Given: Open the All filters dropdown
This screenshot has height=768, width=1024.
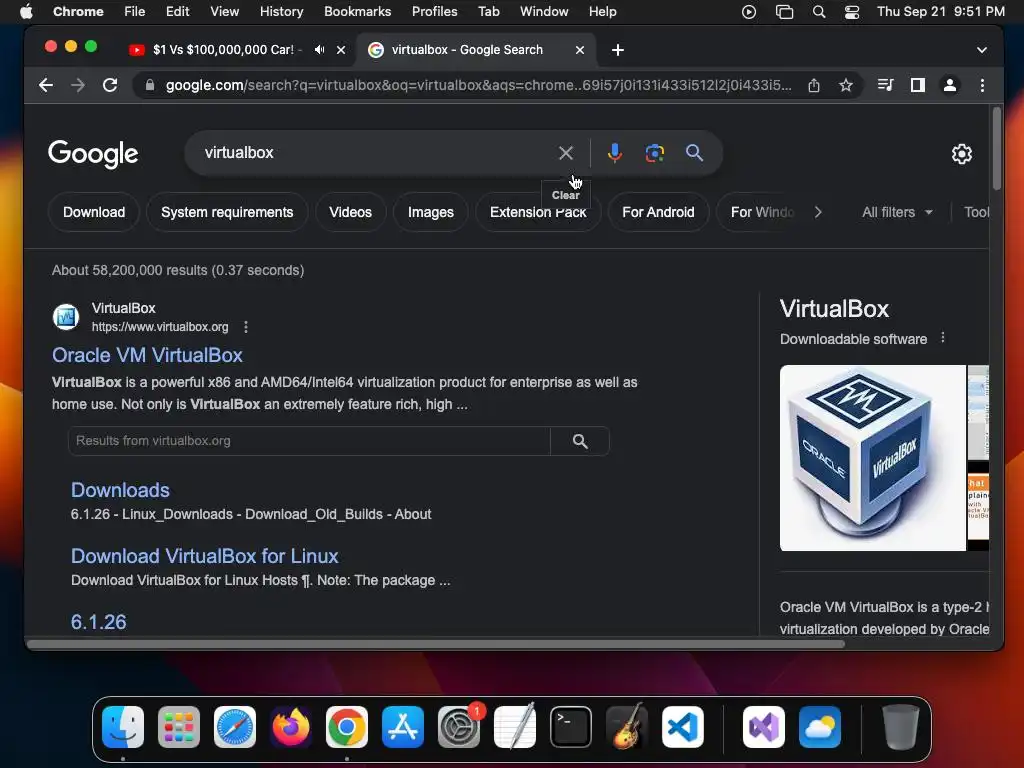Looking at the screenshot, I should pos(897,212).
